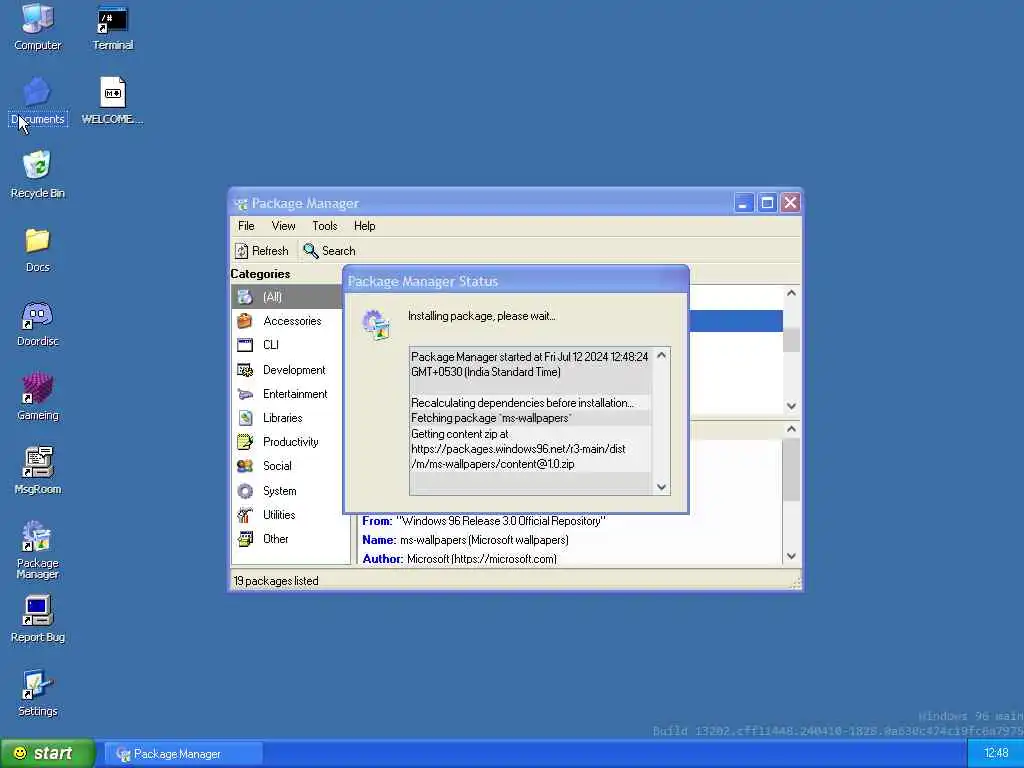The image size is (1024, 768).
Task: Launch the Doordisc desktop shortcut
Action: (x=37, y=323)
